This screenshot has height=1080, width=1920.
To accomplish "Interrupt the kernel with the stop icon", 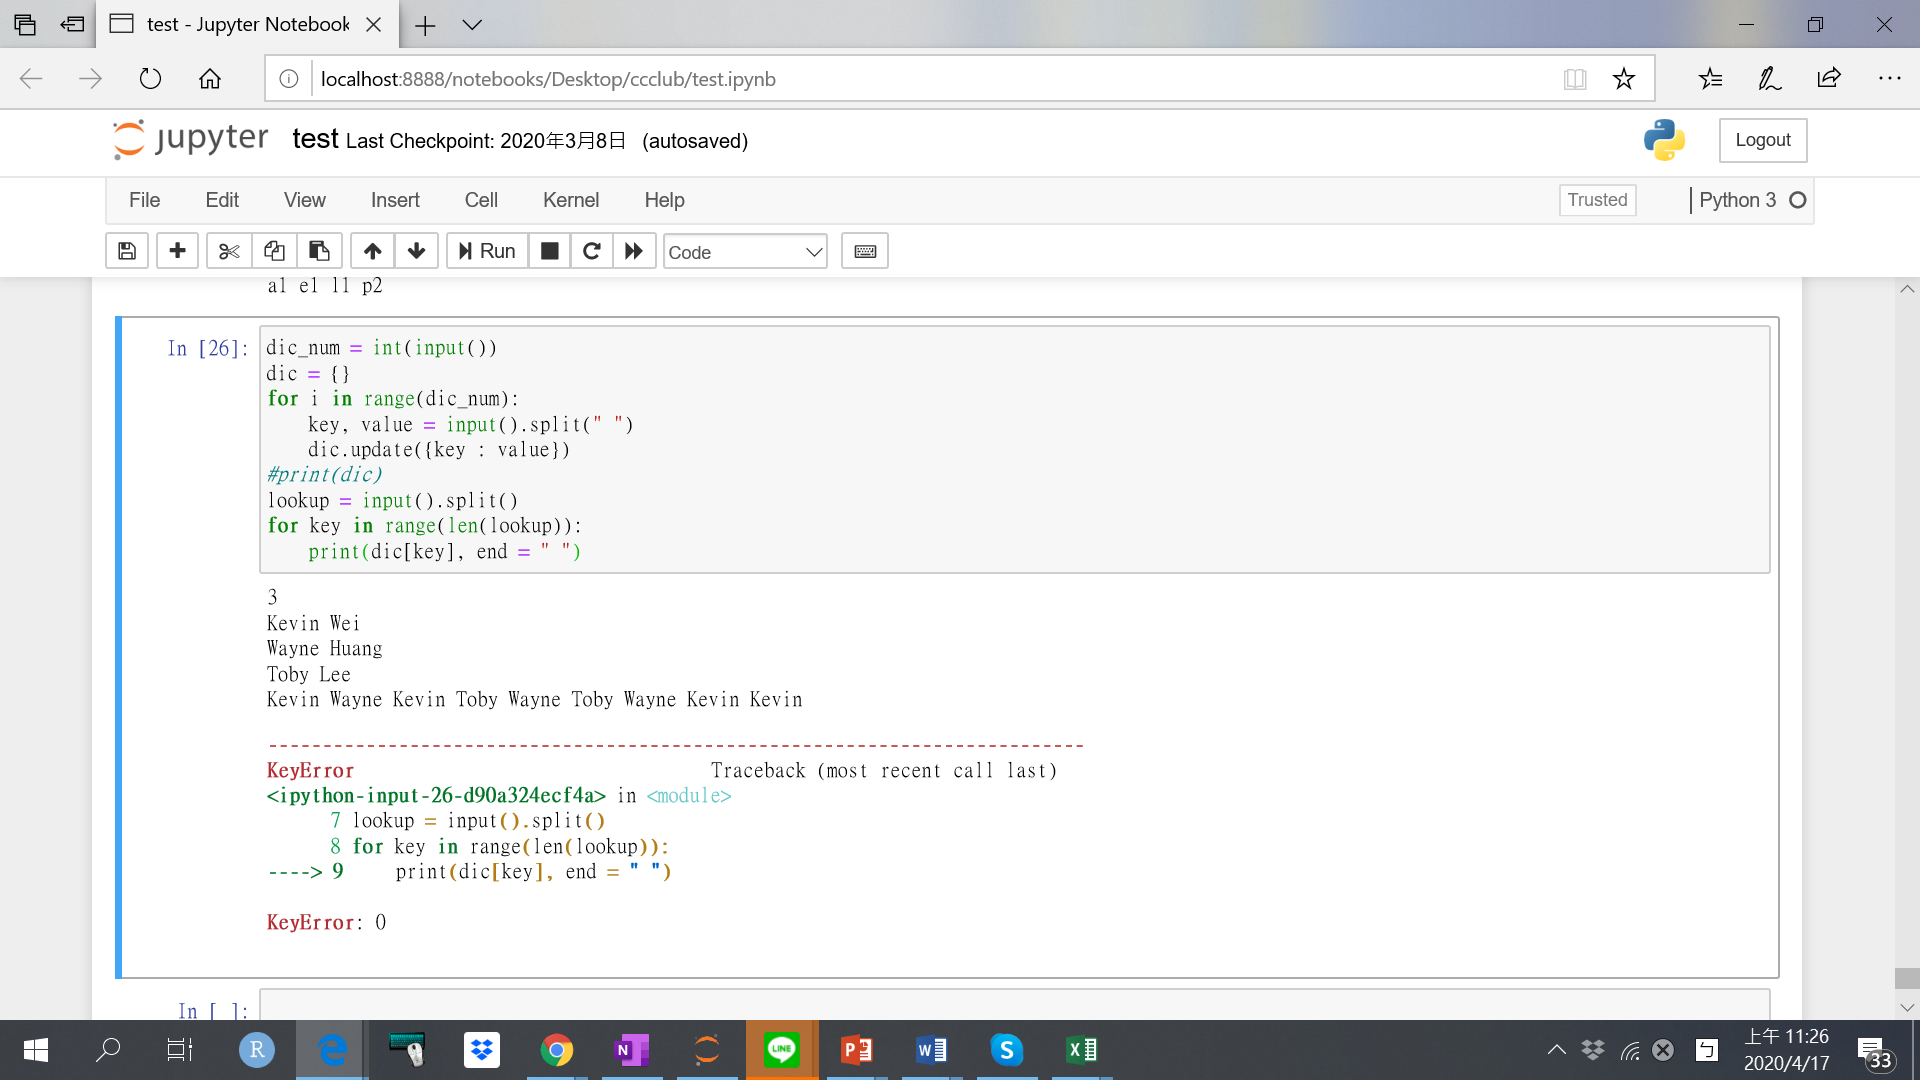I will pyautogui.click(x=549, y=251).
